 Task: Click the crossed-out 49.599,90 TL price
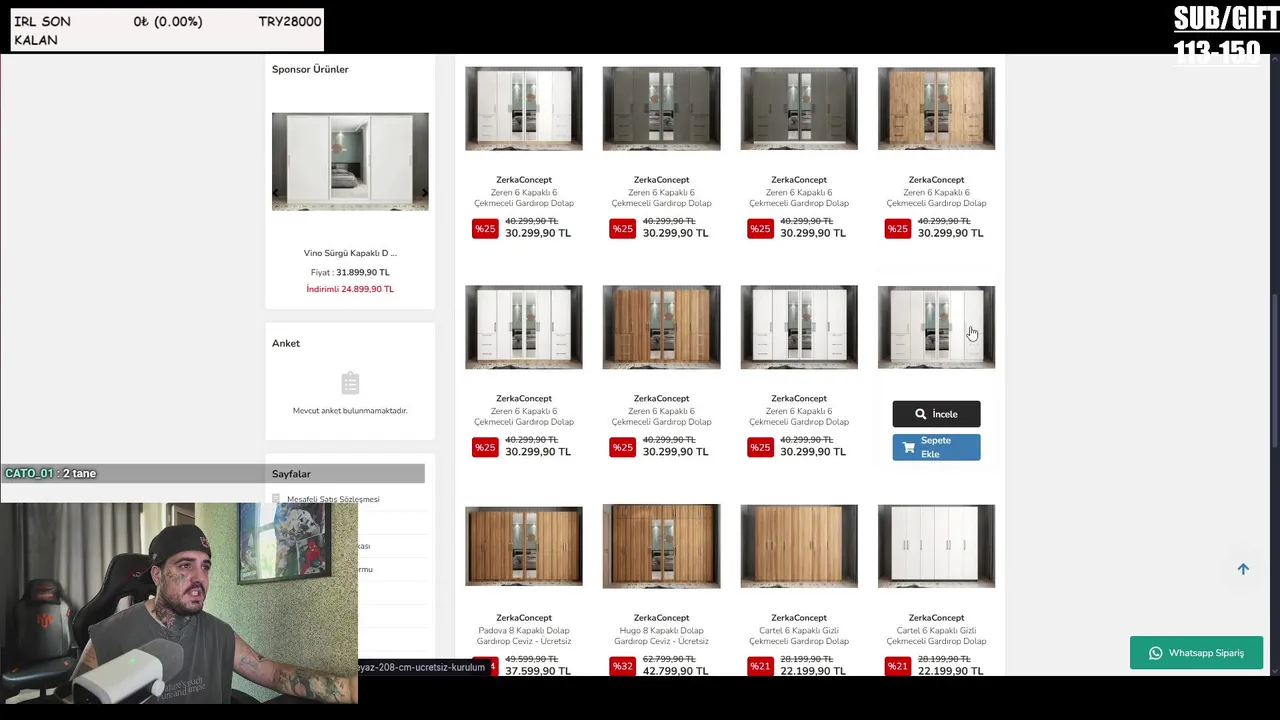531,659
